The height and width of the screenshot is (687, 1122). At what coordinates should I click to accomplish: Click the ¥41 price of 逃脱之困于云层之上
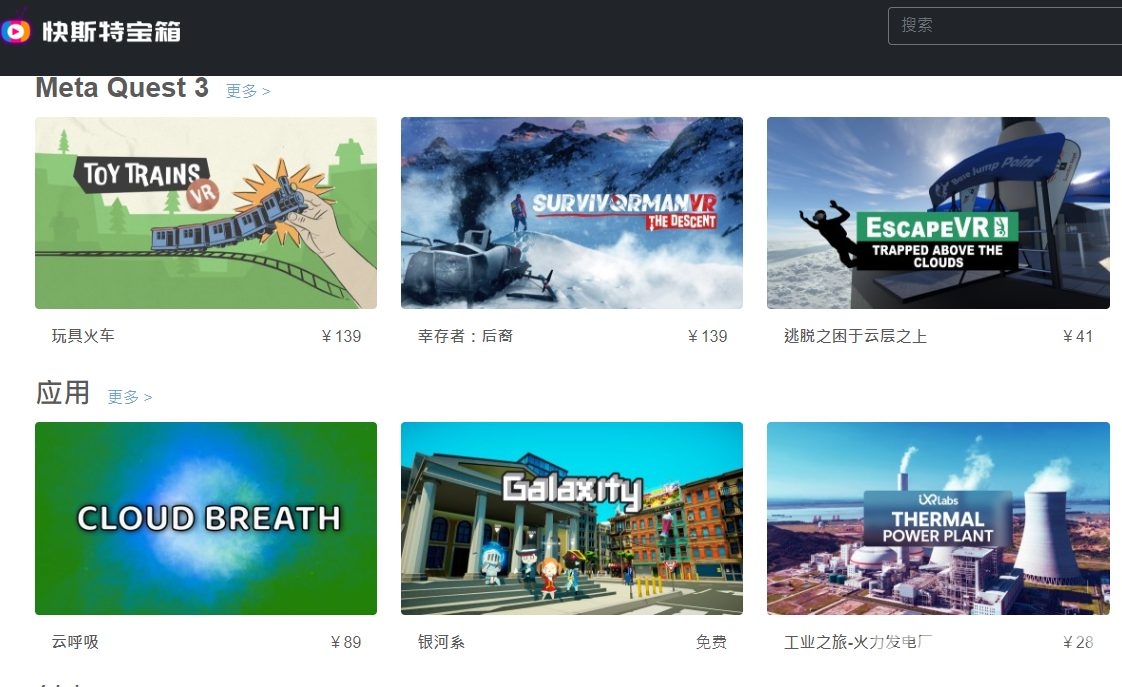1078,336
